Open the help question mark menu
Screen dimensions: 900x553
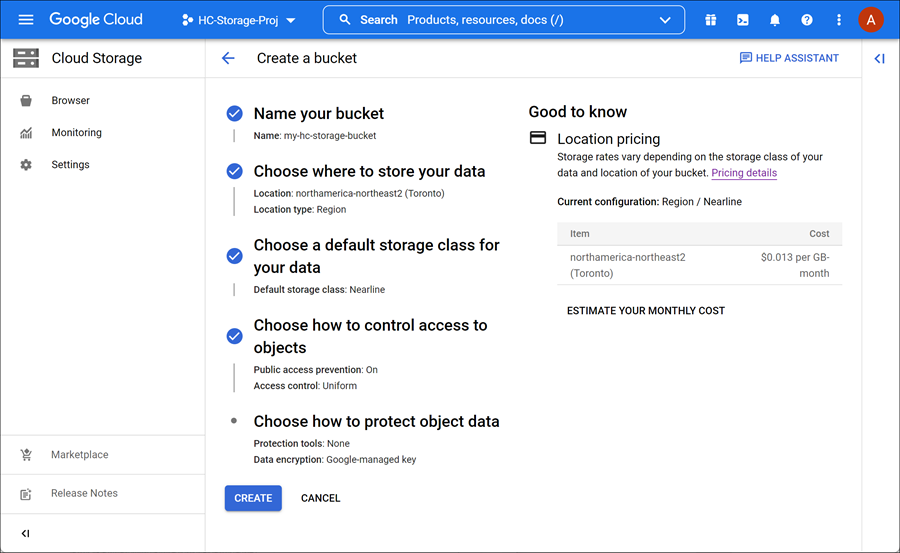(x=807, y=20)
